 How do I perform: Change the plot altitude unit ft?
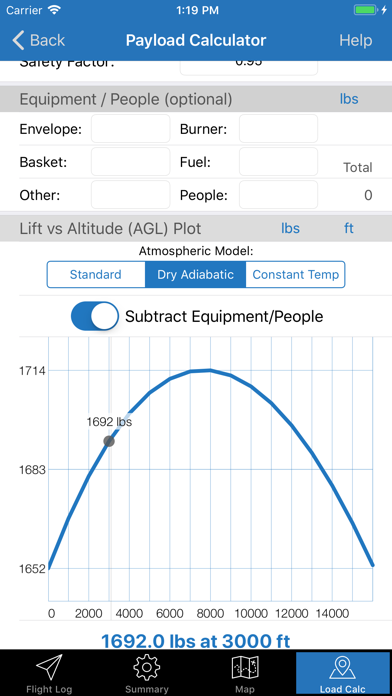(x=349, y=228)
